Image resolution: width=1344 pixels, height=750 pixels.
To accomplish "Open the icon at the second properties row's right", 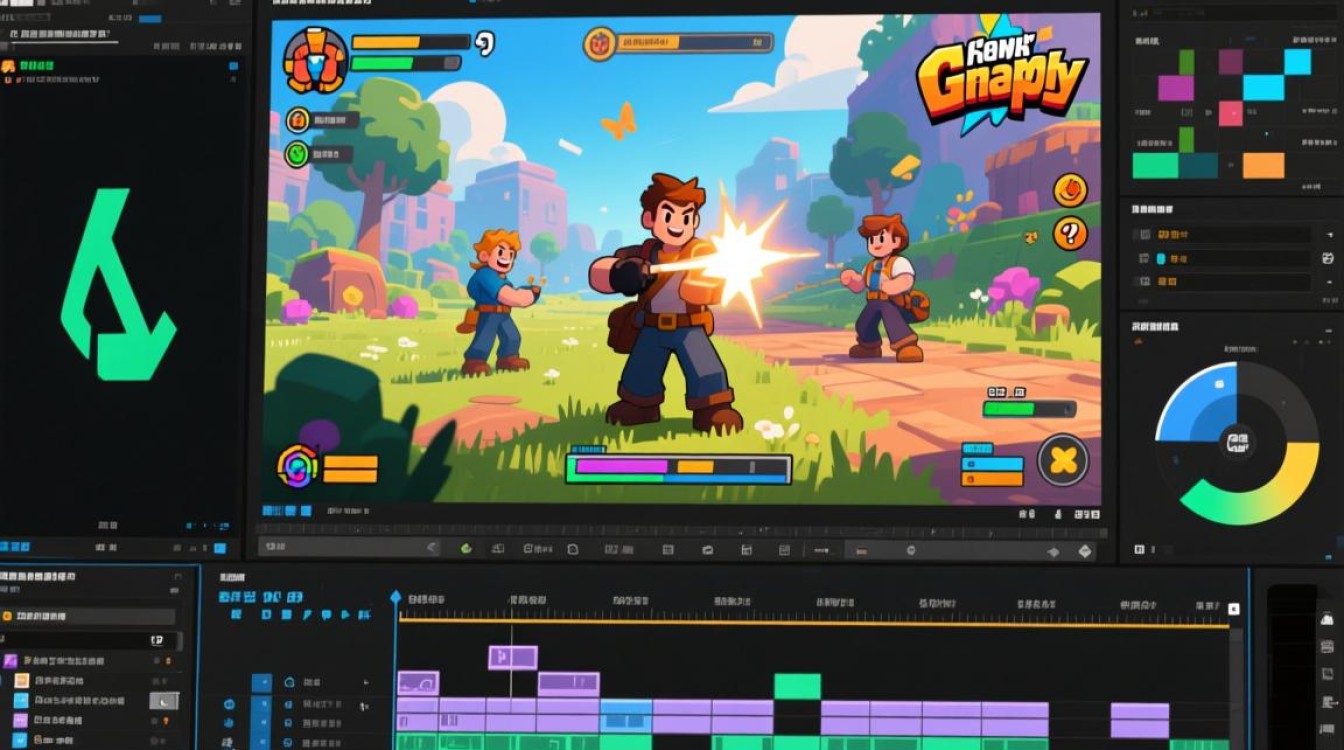I will click(x=1327, y=259).
